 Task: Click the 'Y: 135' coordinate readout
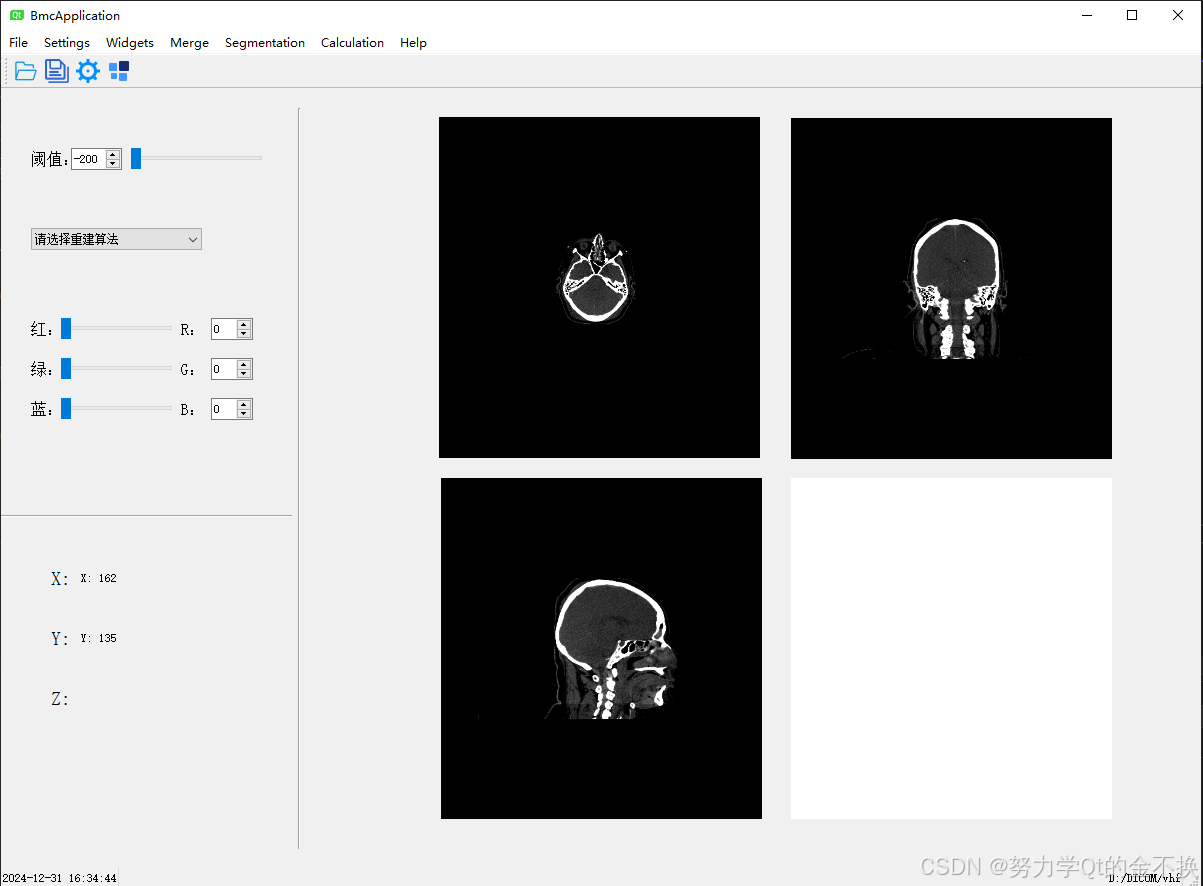98,638
